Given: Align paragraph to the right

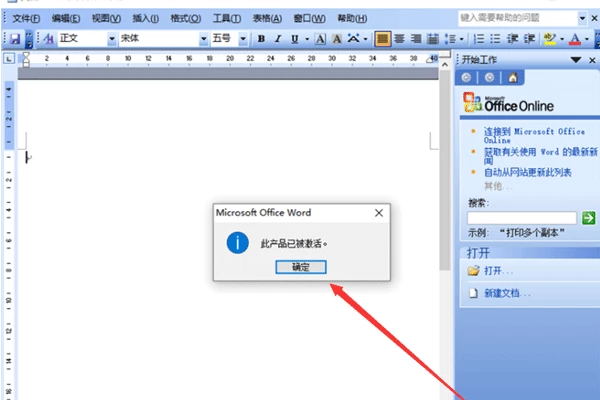Looking at the screenshot, I should coord(416,39).
